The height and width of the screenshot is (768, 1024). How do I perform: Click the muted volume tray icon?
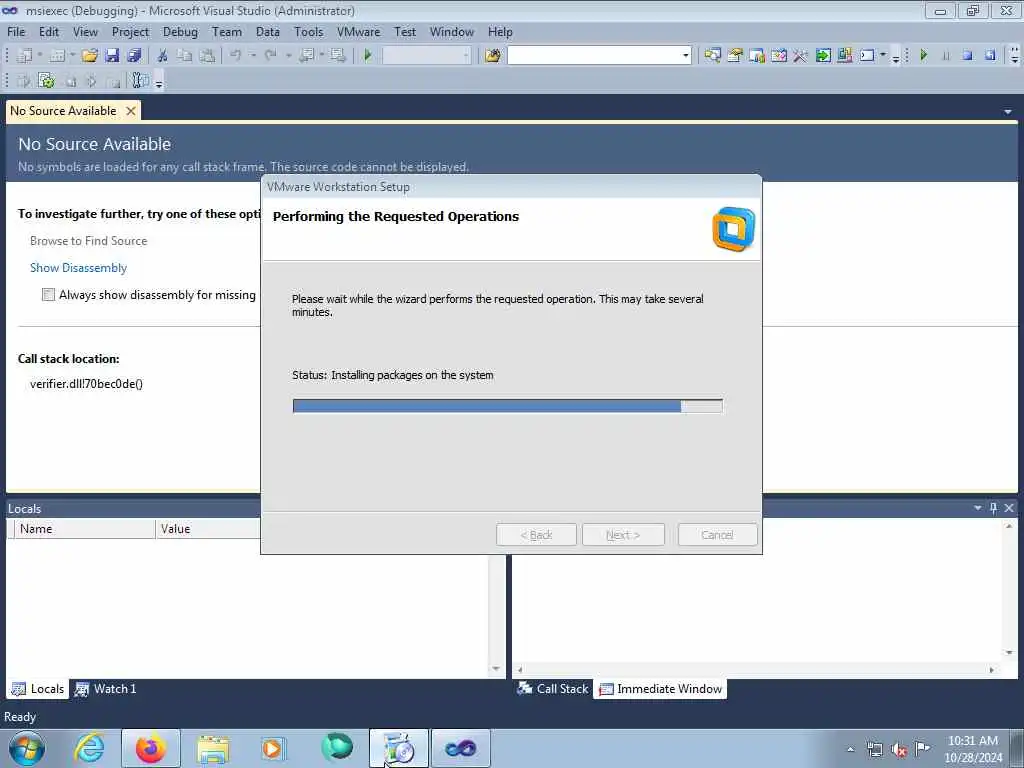[899, 750]
